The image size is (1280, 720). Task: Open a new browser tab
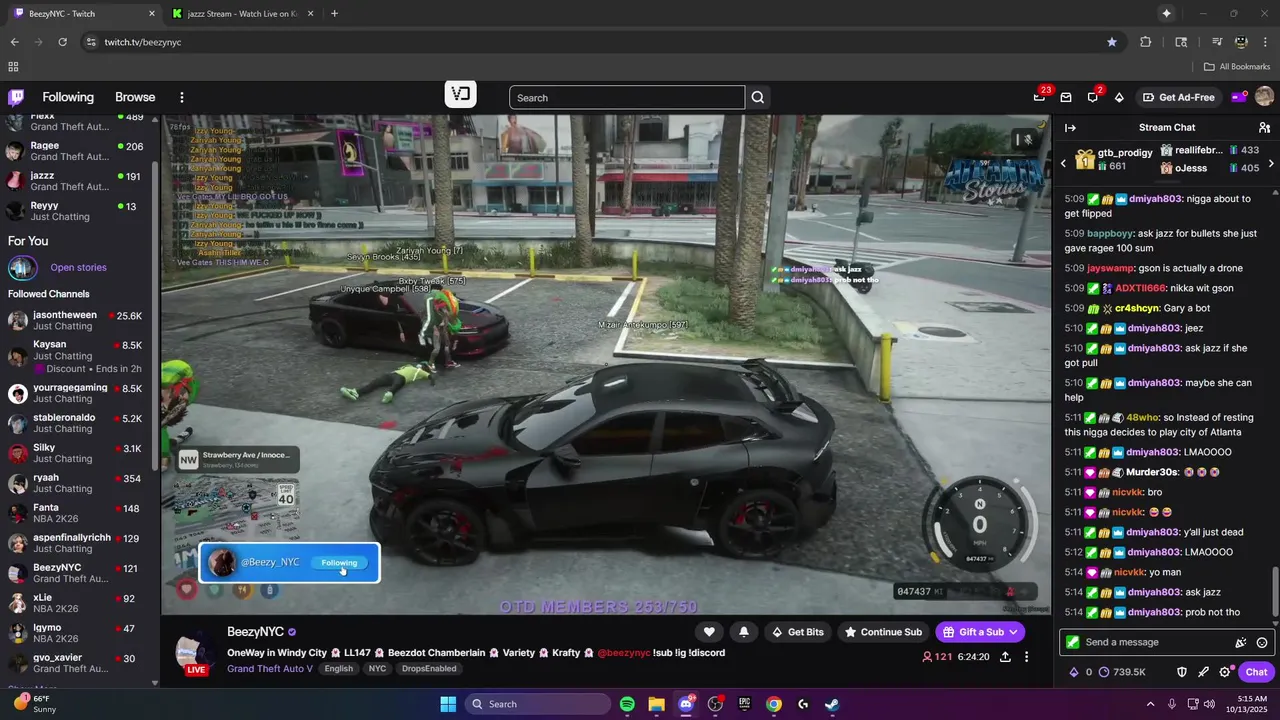[334, 14]
